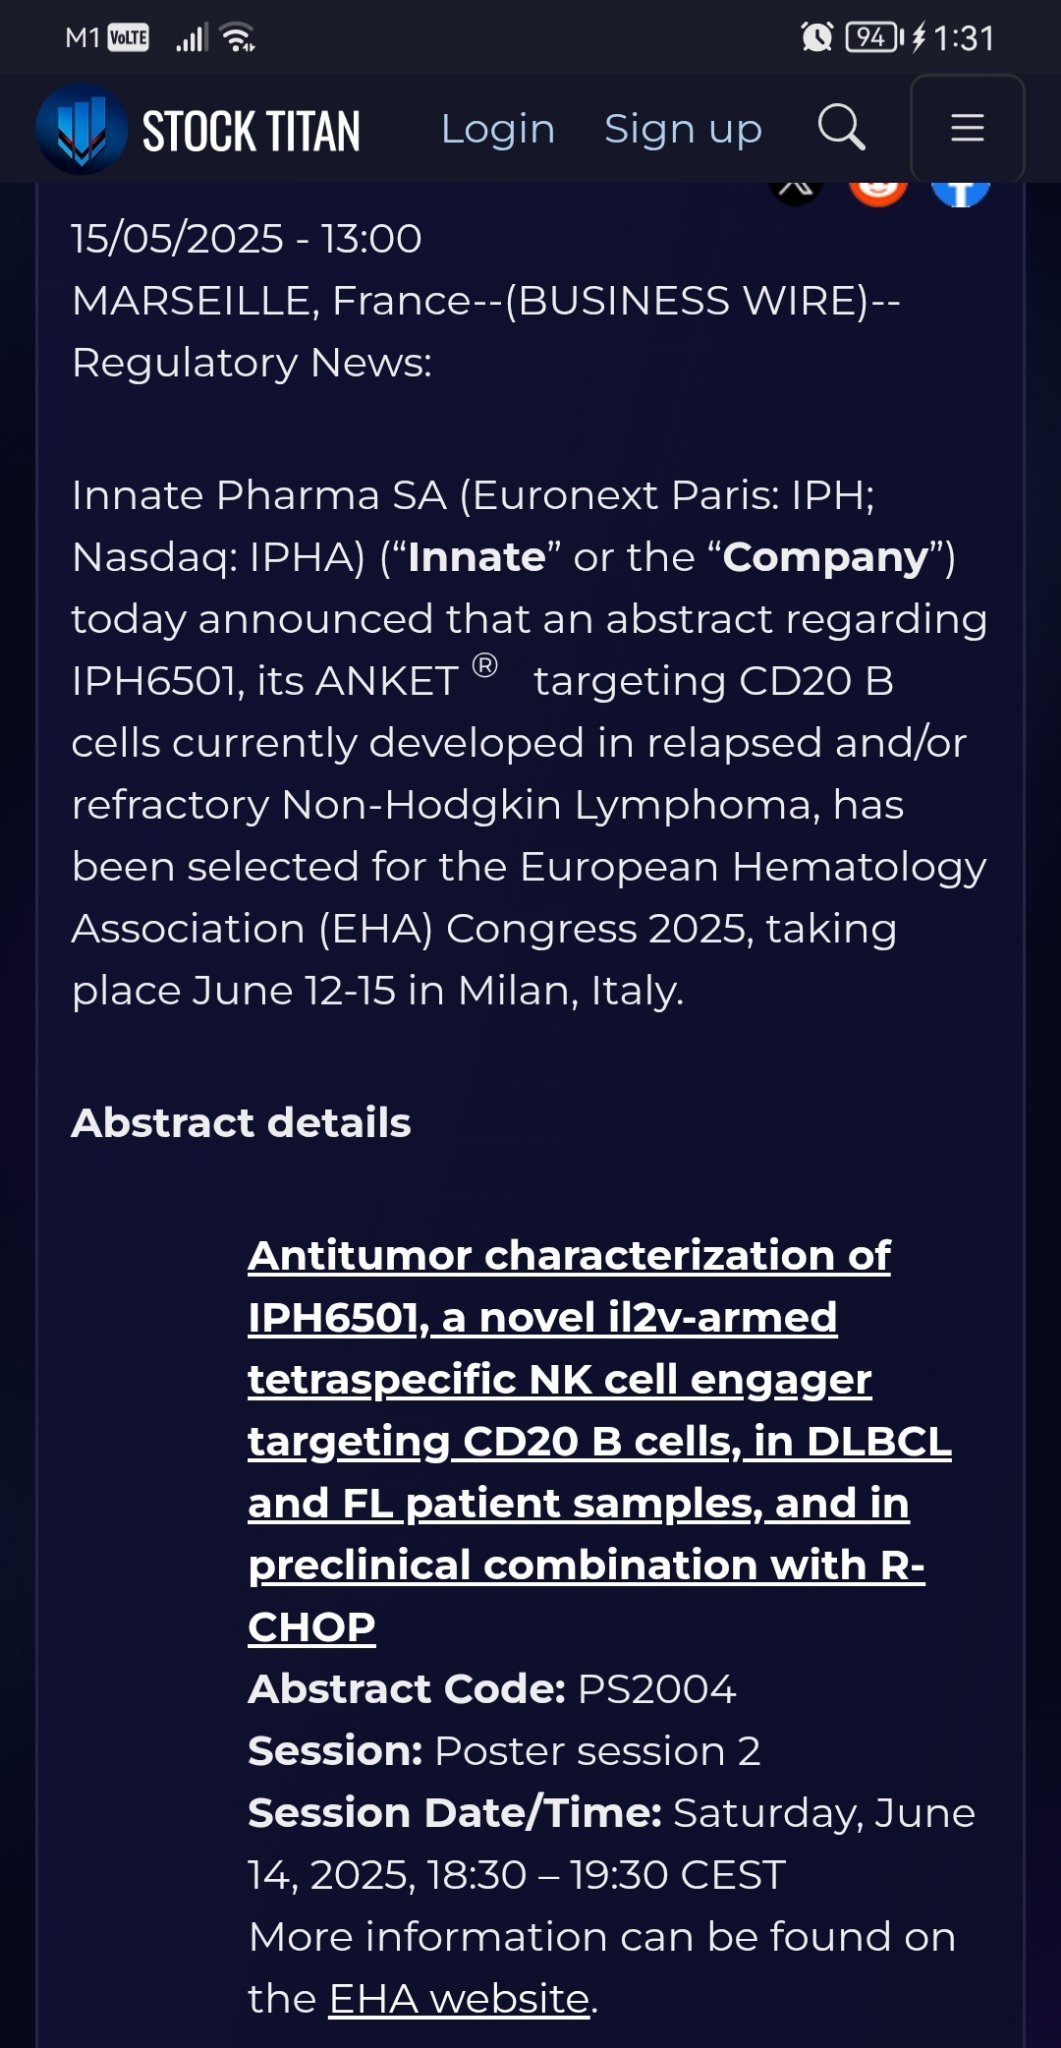Open the hamburger navigation menu
Viewport: 1061px width, 2048px height.
967,128
